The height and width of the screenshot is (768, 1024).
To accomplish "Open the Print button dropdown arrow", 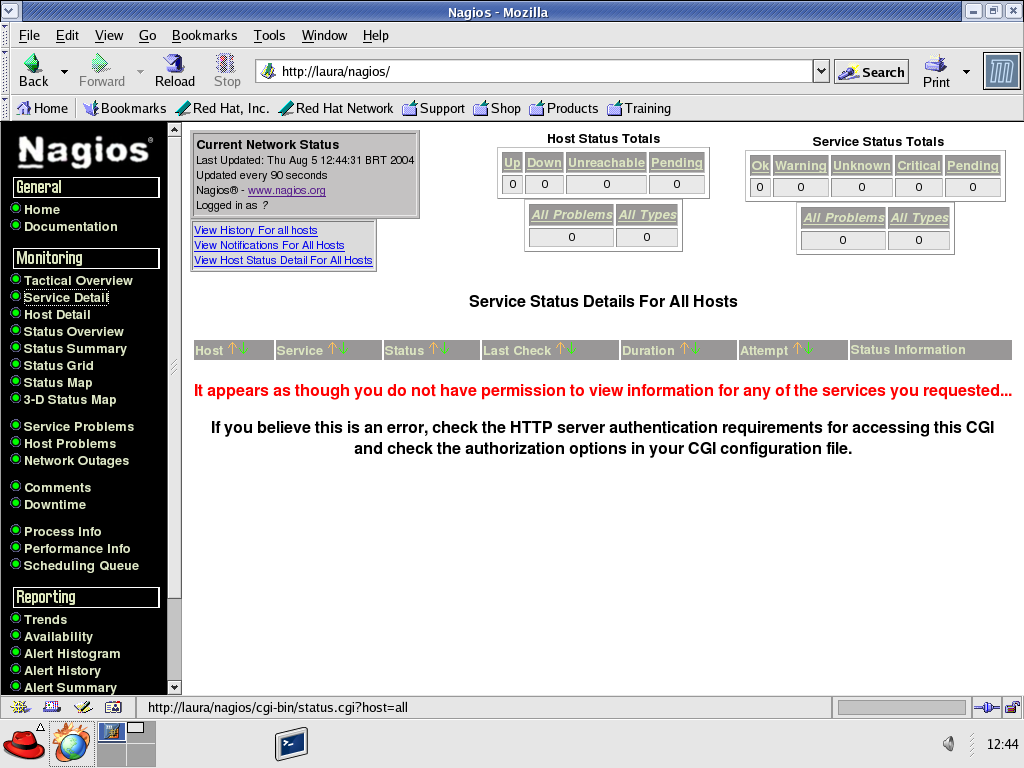I will [967, 72].
